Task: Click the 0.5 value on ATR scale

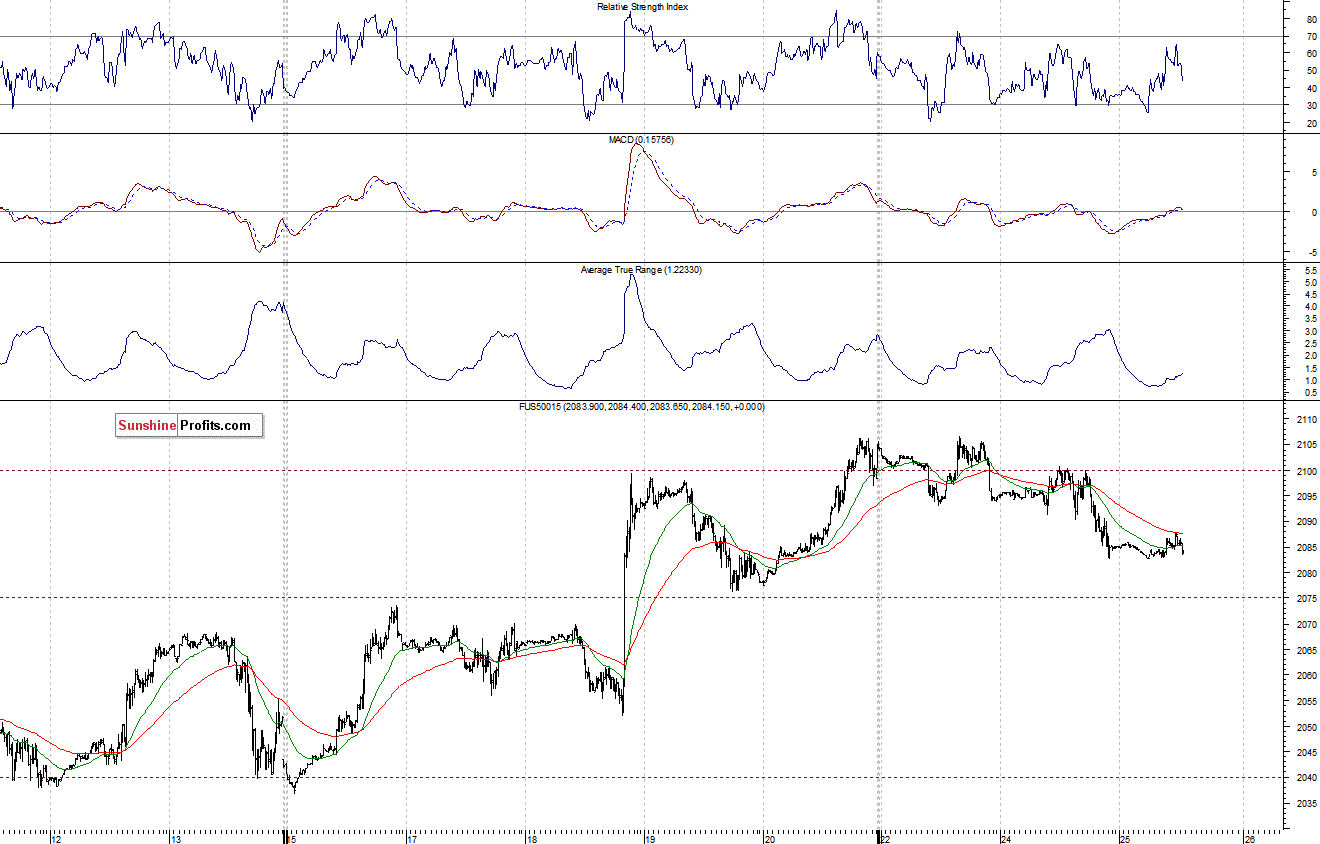Action: [1310, 392]
